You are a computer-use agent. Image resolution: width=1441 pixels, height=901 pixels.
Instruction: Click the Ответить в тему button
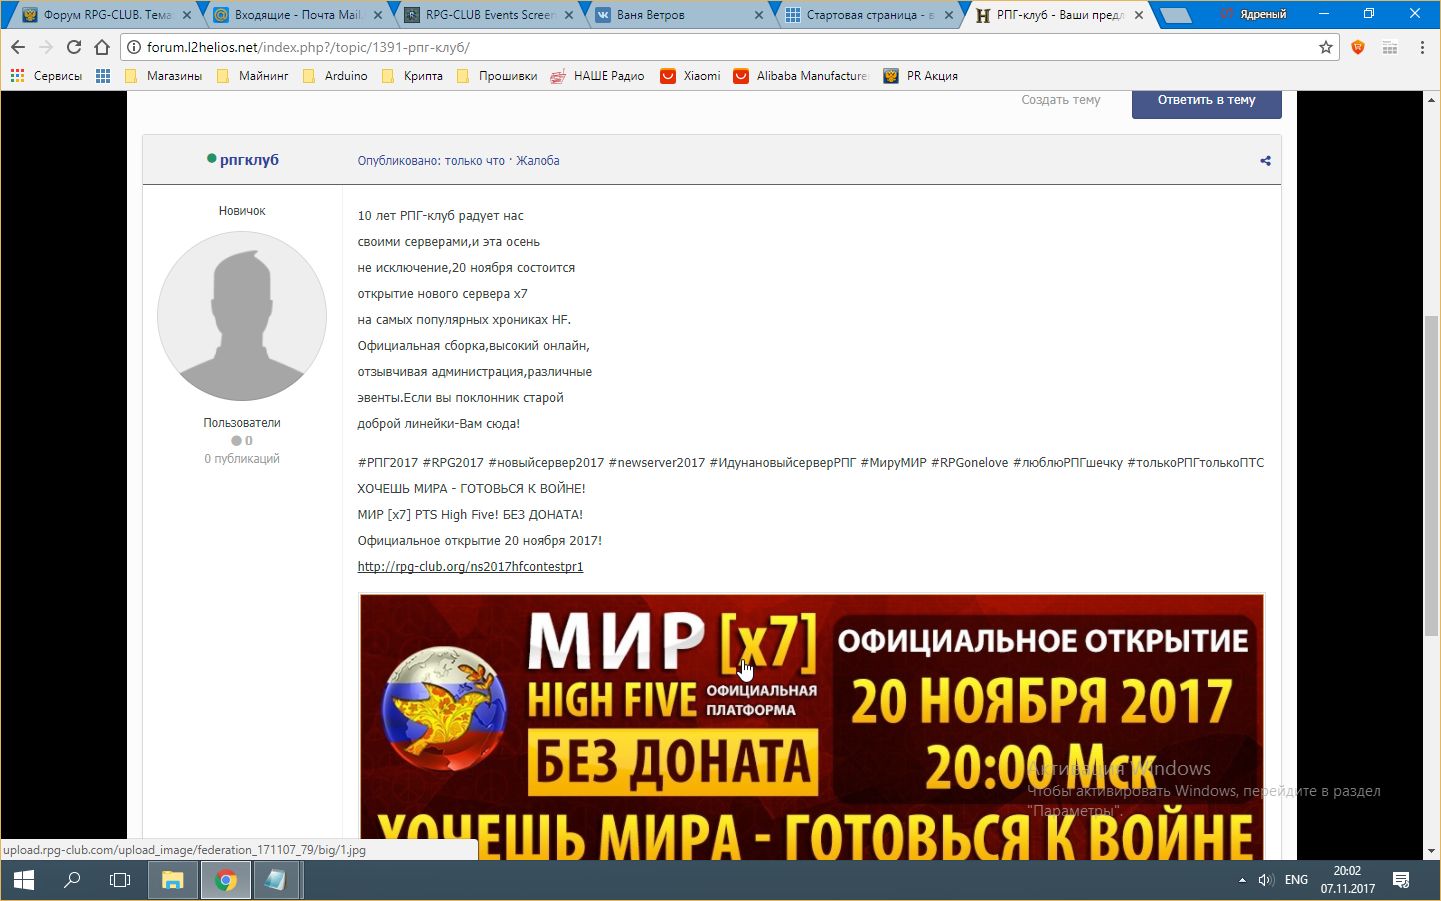tap(1206, 101)
